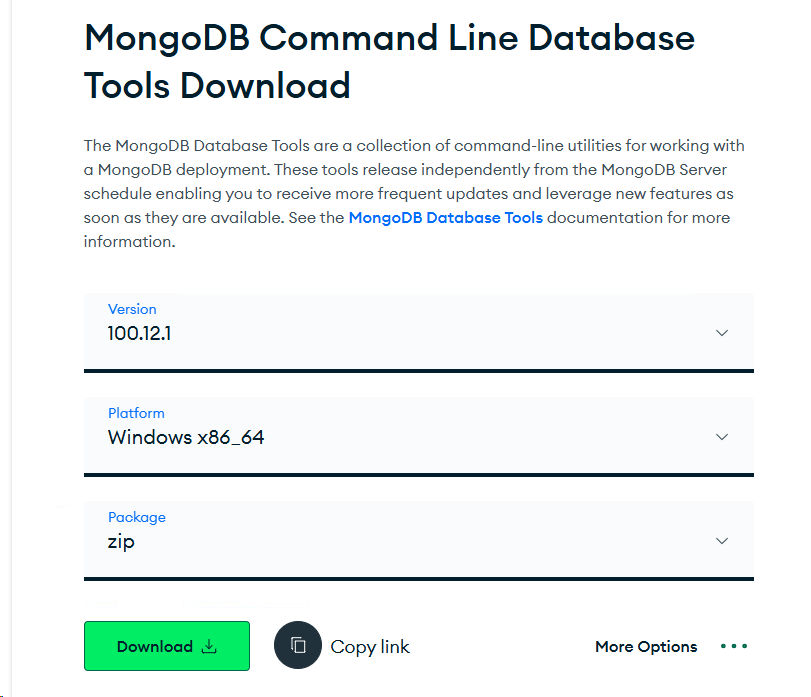Click the description paragraph text

[x=414, y=193]
